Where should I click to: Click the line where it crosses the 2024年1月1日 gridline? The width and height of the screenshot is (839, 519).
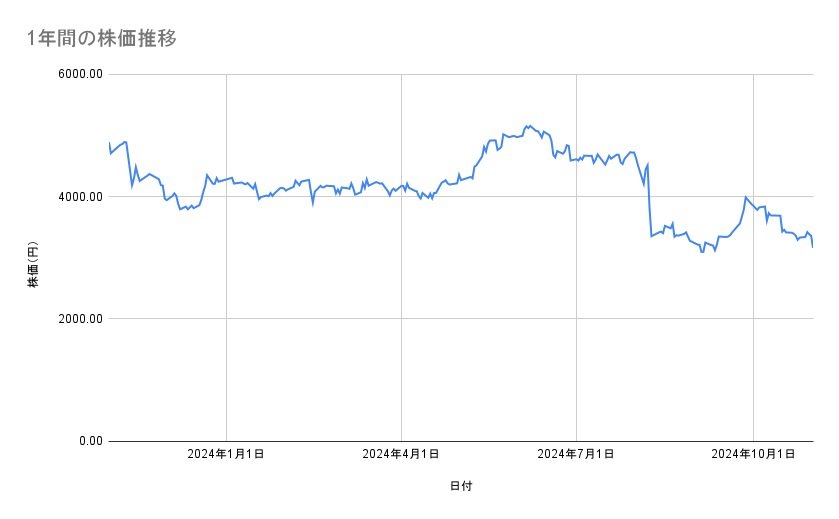(227, 178)
